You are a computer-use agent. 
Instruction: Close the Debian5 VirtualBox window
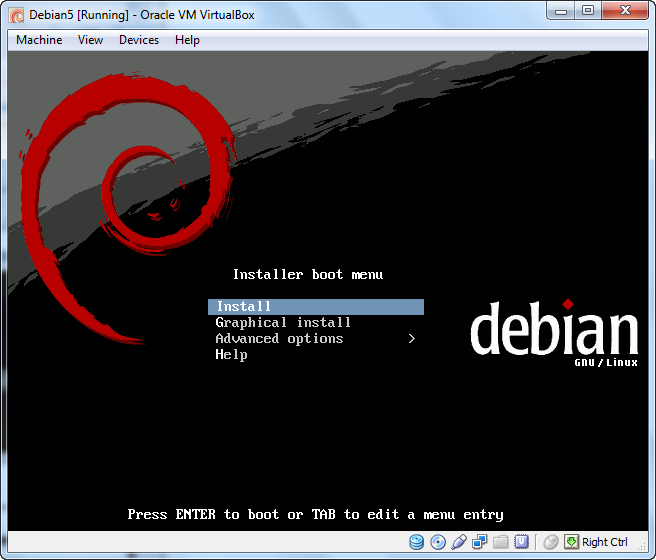(x=625, y=11)
